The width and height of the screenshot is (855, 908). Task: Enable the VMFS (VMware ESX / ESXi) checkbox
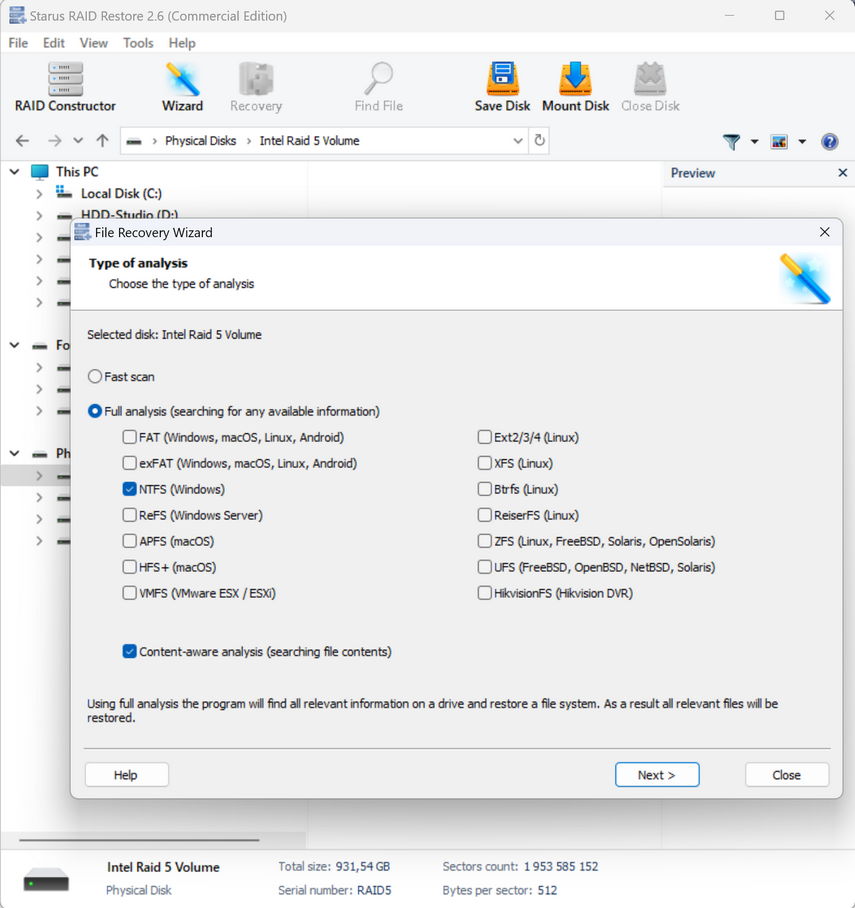[x=129, y=593]
